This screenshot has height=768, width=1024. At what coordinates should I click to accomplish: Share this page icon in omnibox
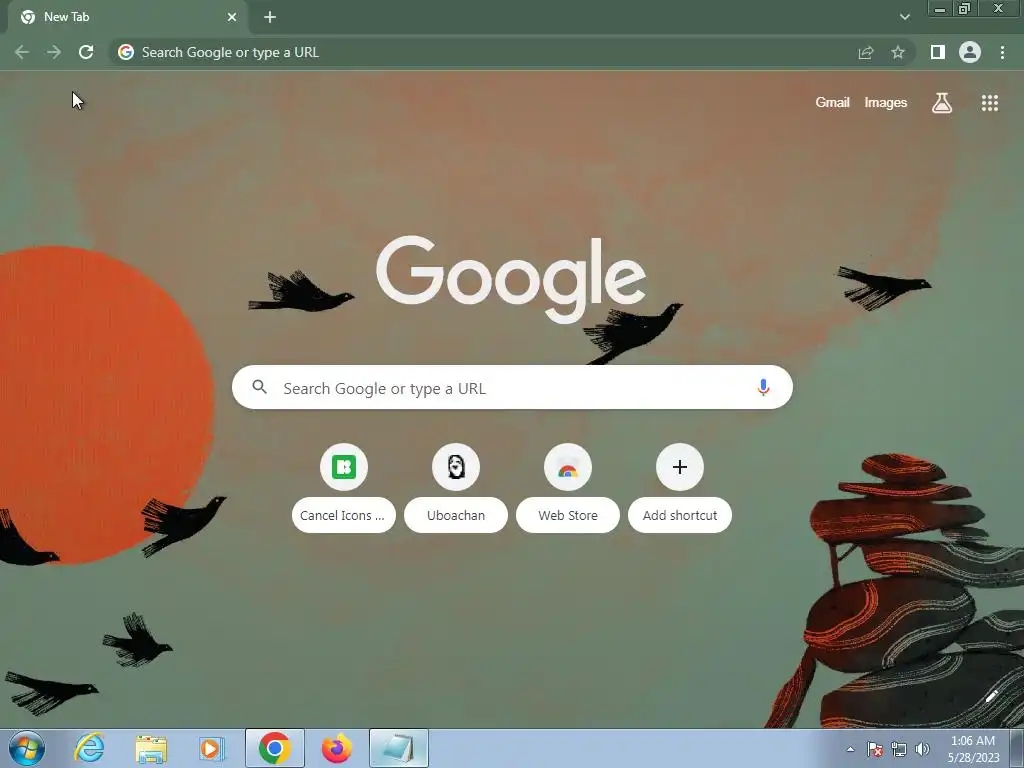pos(866,53)
